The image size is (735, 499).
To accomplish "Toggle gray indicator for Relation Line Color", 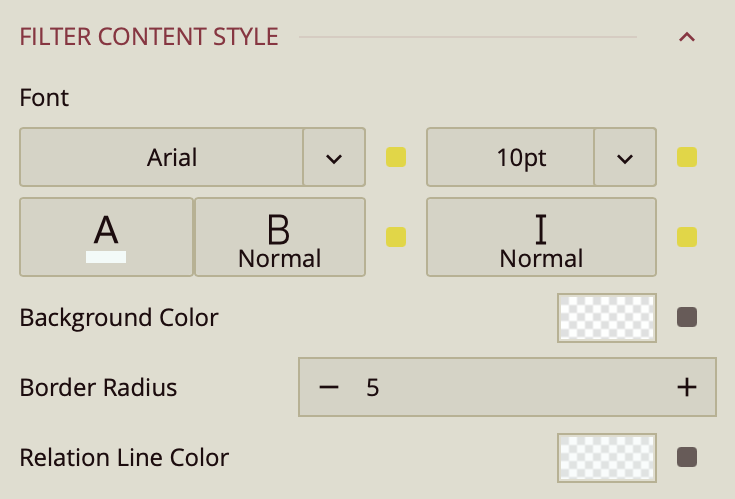I will pyautogui.click(x=687, y=458).
